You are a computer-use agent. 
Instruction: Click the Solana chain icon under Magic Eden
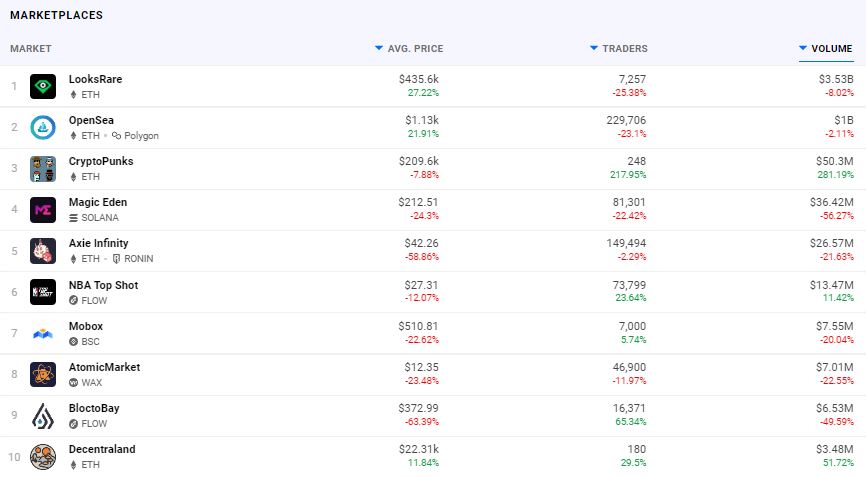73,218
